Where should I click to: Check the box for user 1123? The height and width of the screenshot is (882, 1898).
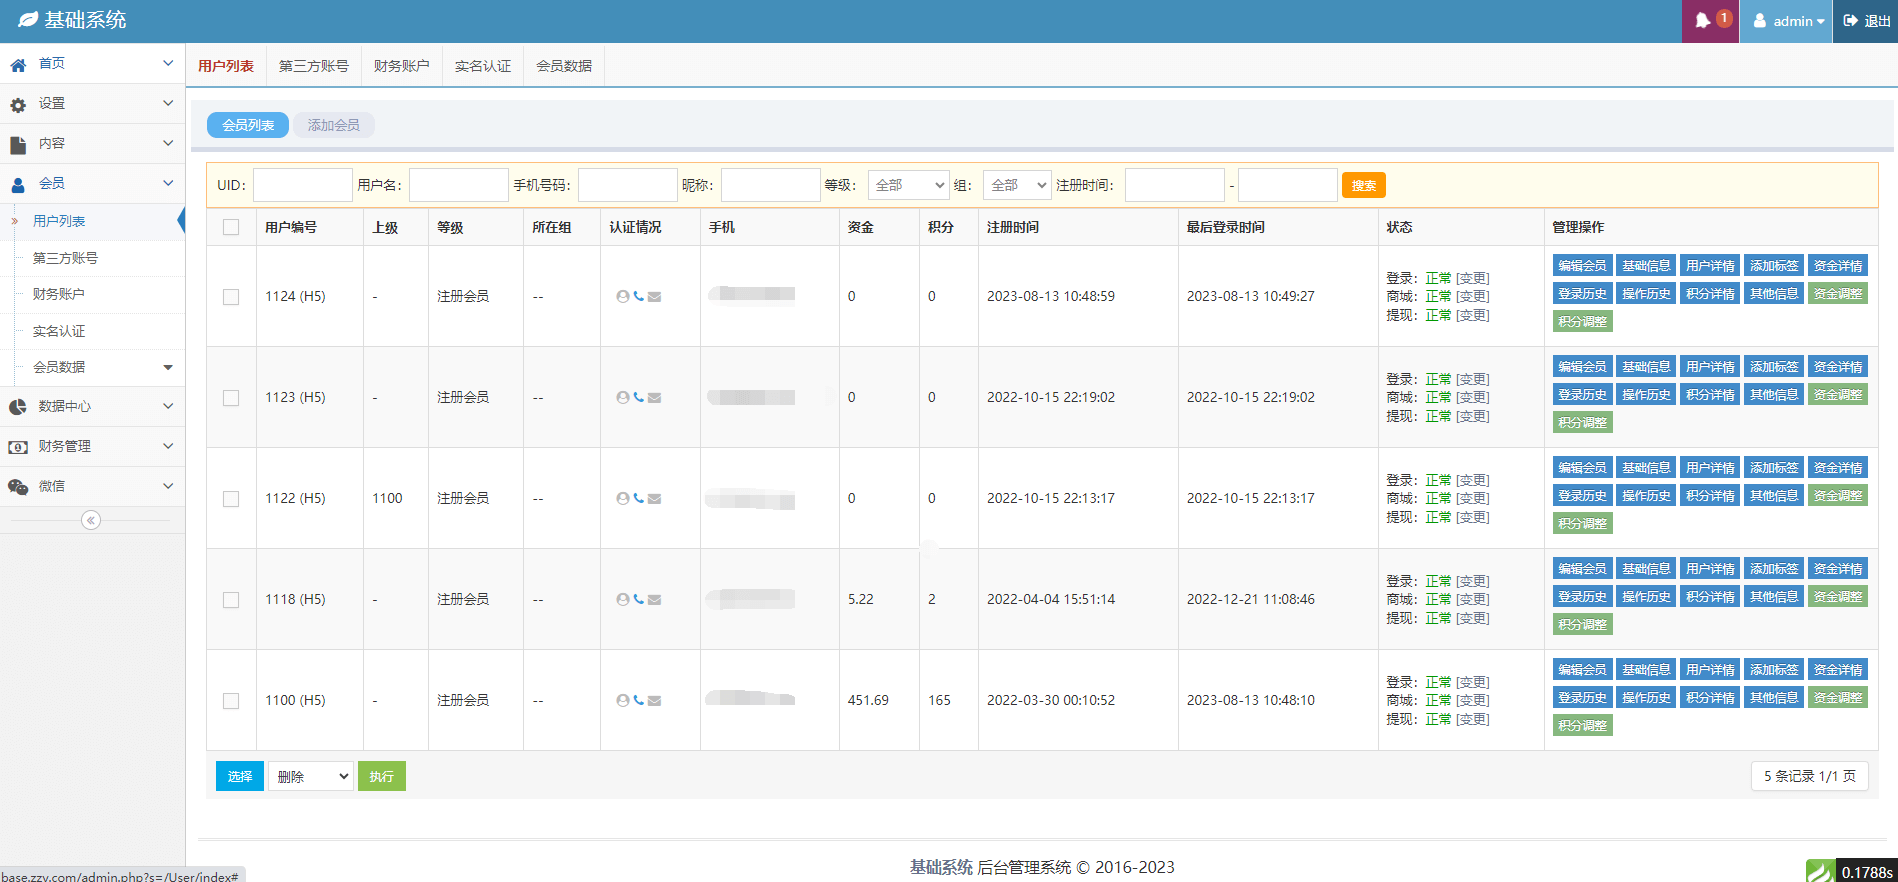pos(231,398)
